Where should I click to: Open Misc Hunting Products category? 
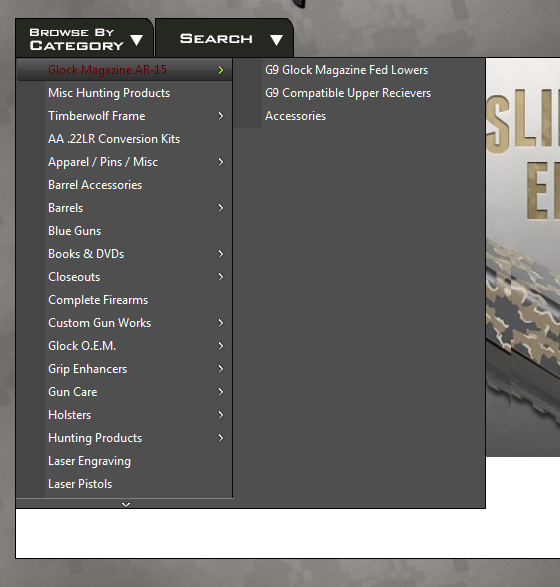coord(124,93)
